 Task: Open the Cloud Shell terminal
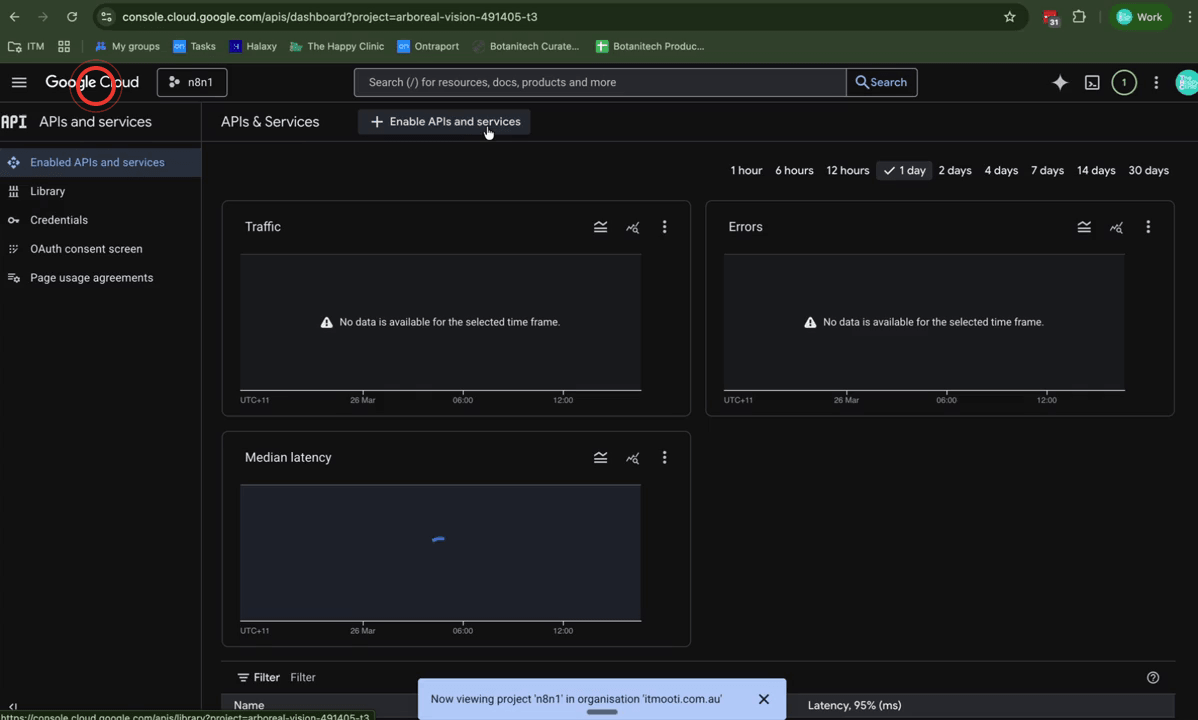[x=1092, y=82]
